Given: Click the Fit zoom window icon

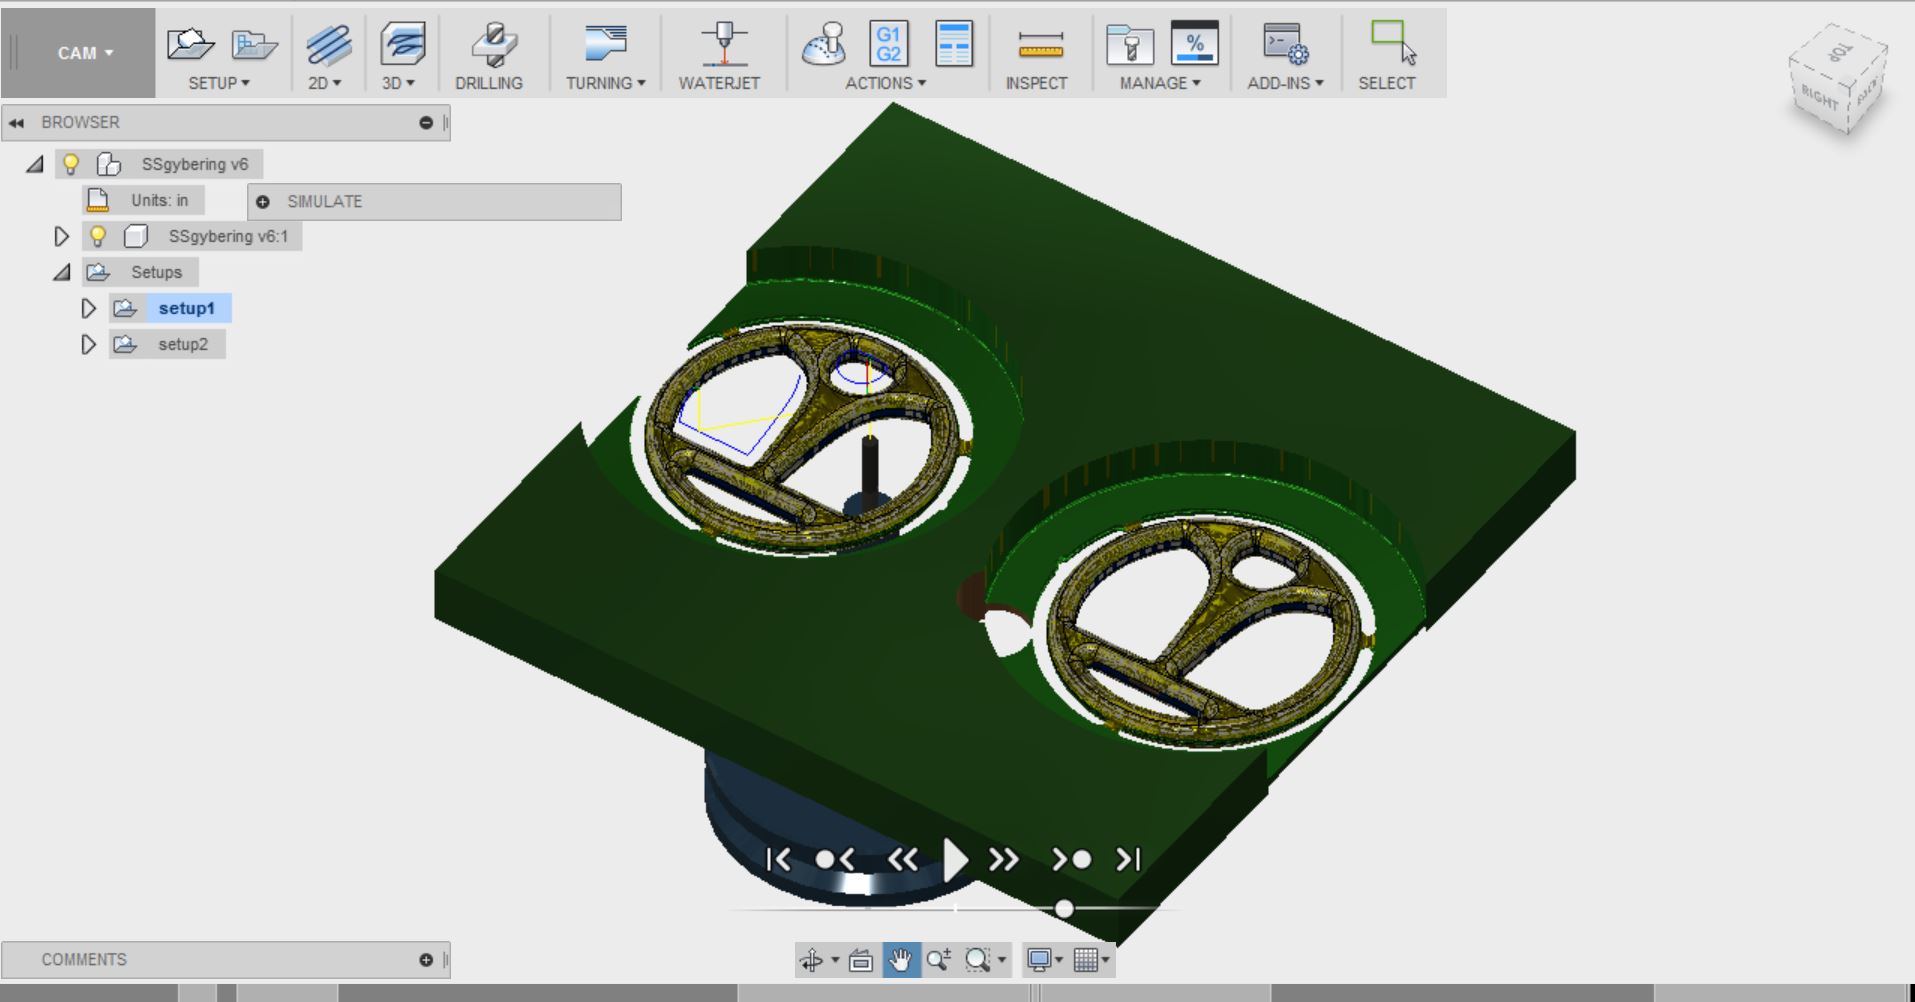Looking at the screenshot, I should tap(978, 960).
